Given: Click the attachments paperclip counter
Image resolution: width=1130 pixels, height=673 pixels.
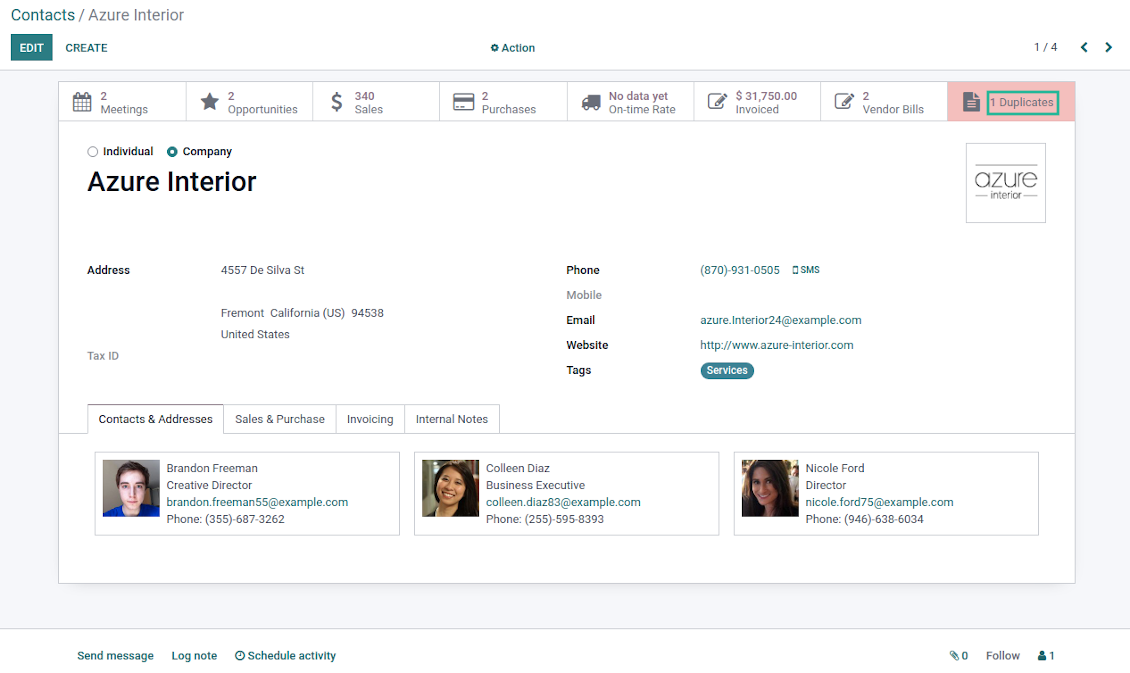Looking at the screenshot, I should 958,656.
